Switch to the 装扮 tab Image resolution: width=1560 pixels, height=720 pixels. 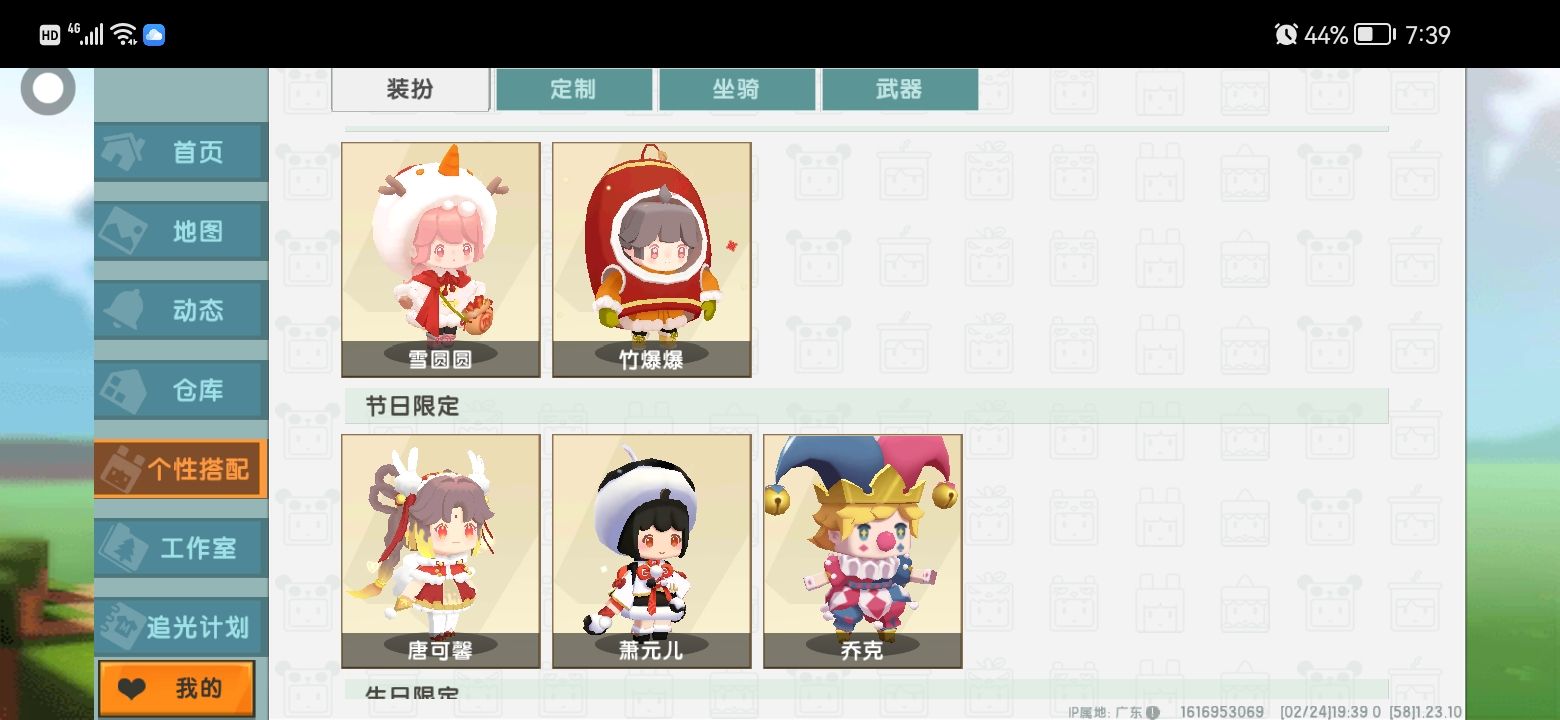(410, 89)
